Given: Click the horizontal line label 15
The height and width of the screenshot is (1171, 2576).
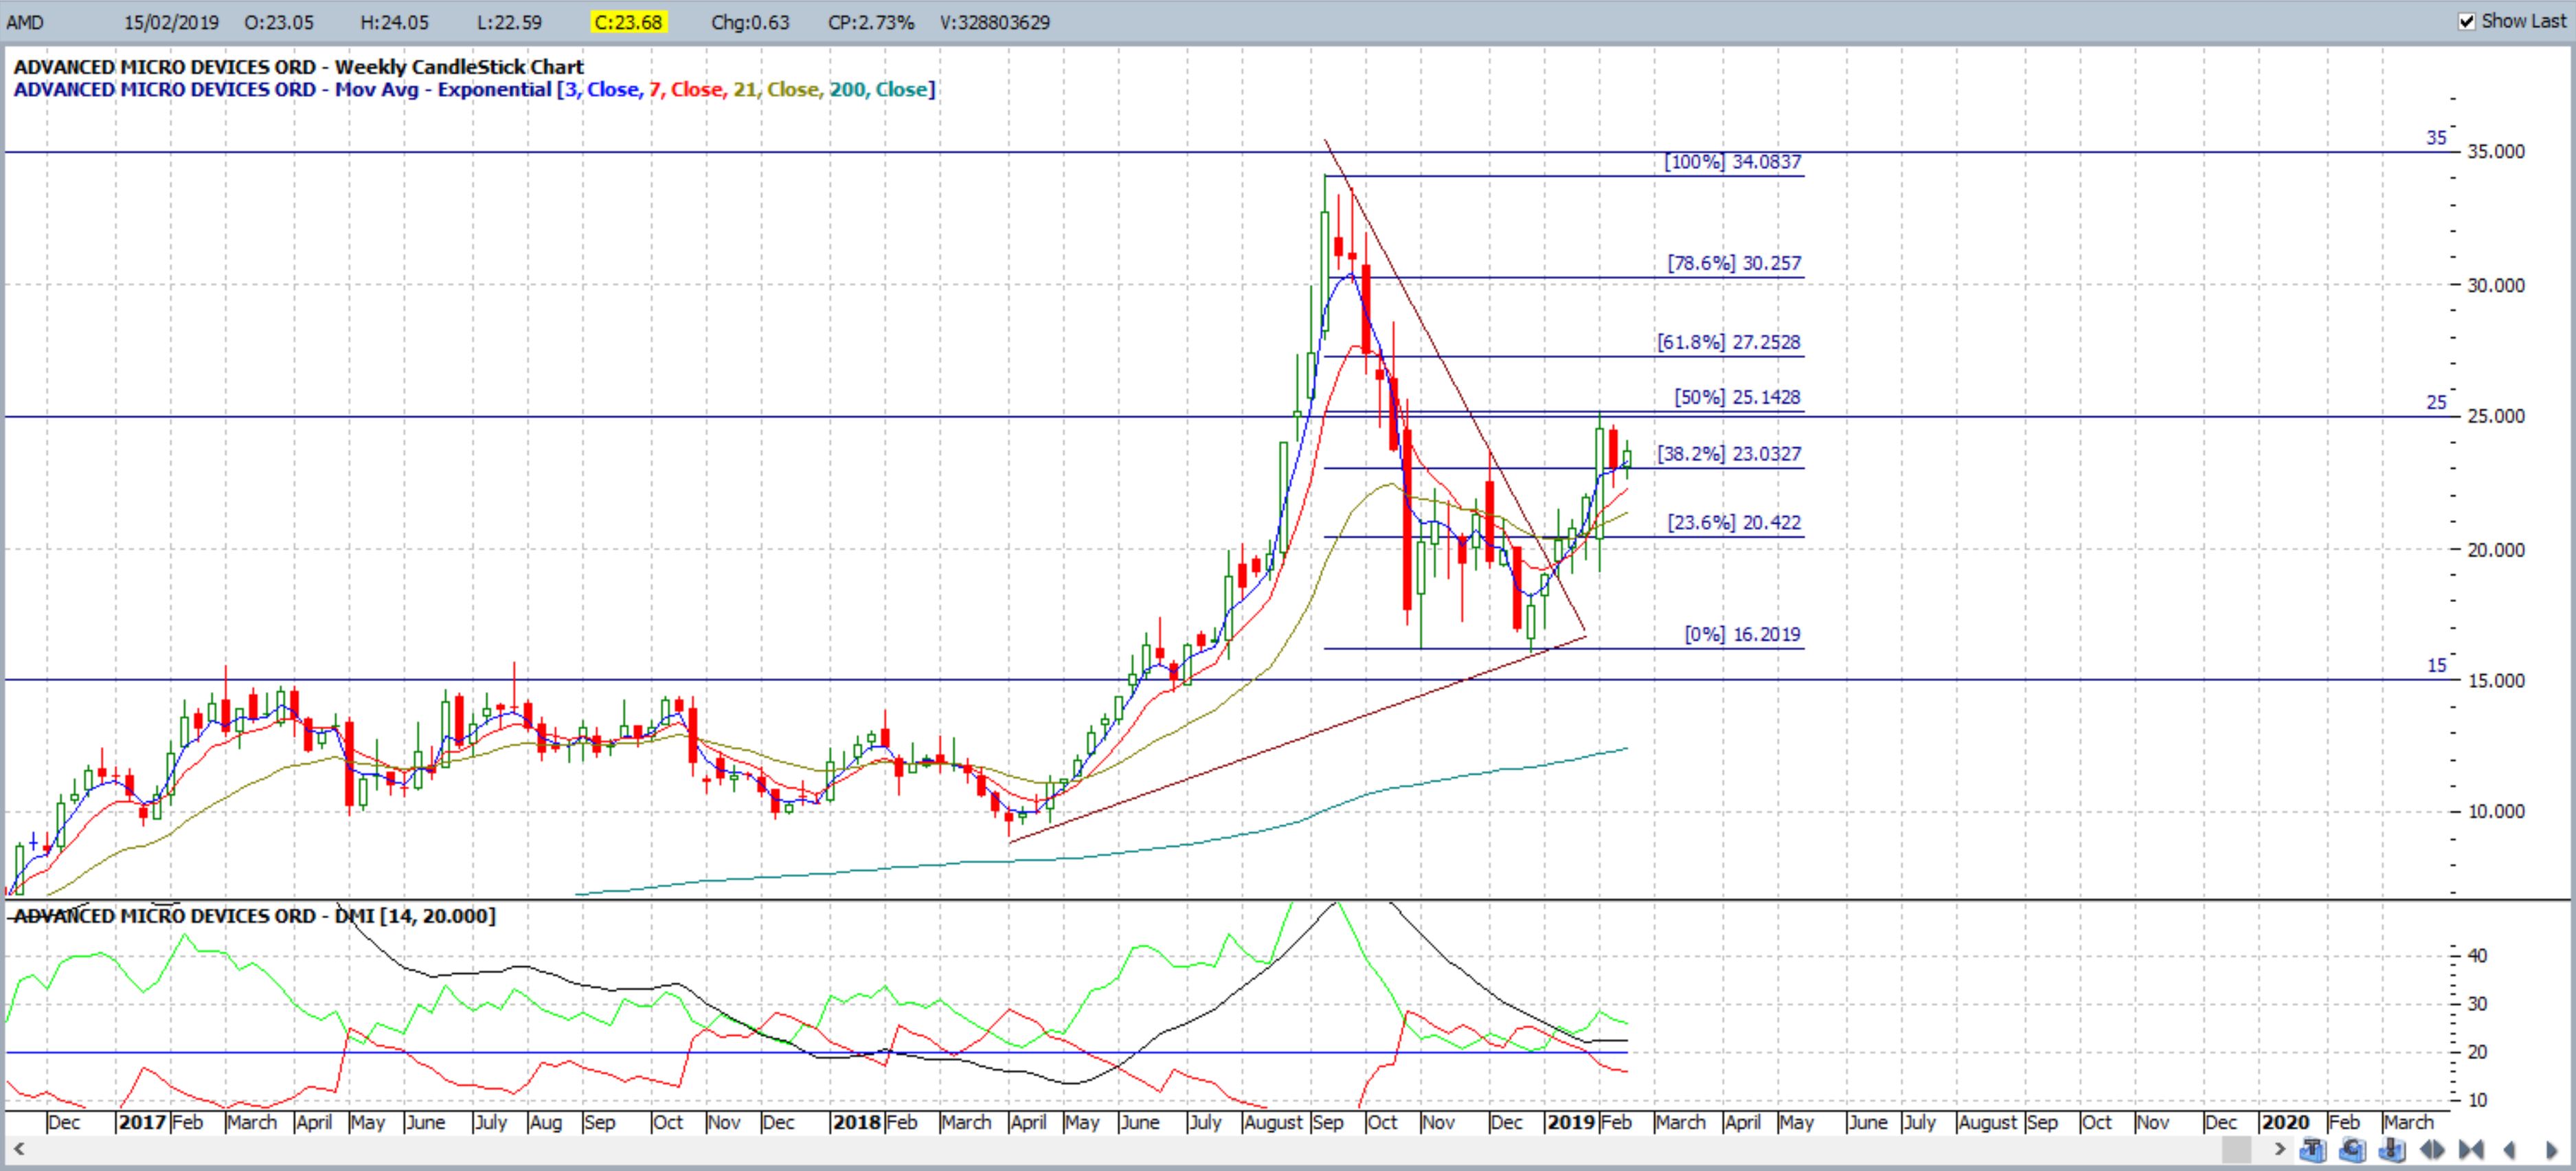Looking at the screenshot, I should 2436,666.
